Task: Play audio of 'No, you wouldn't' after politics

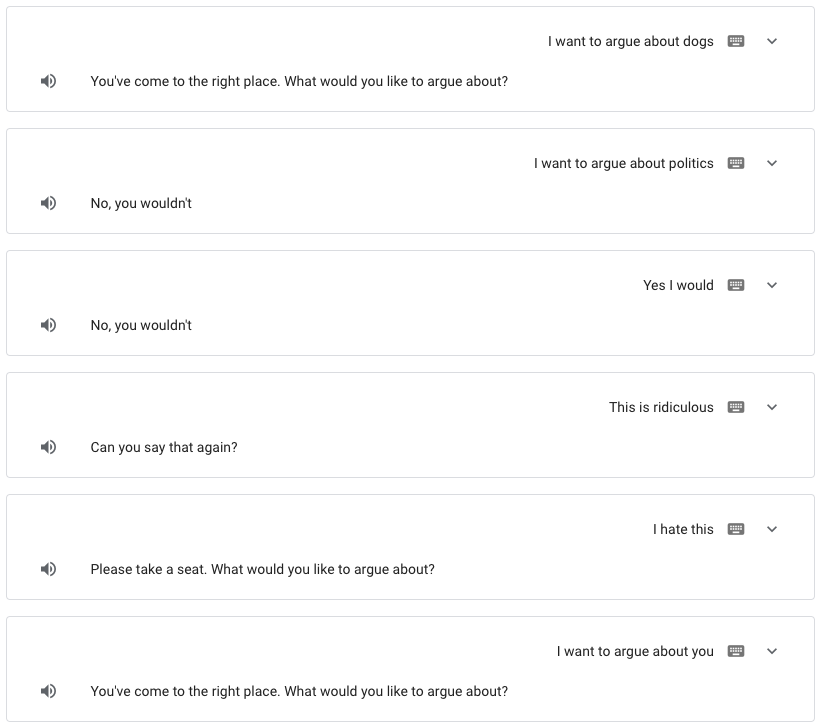Action: click(49, 203)
